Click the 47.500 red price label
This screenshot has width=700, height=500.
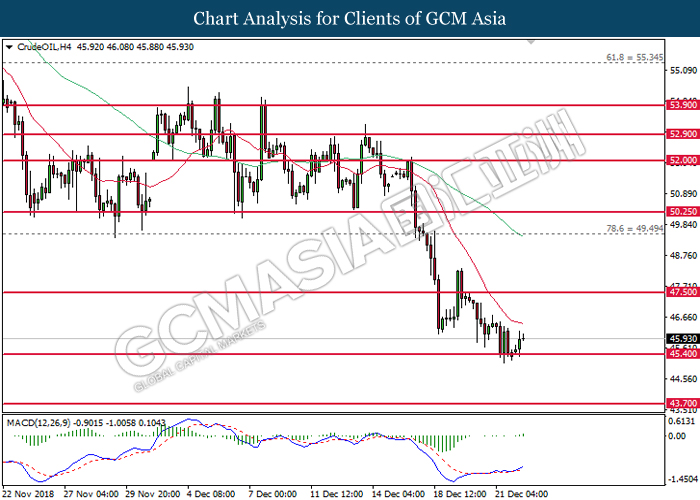click(683, 292)
